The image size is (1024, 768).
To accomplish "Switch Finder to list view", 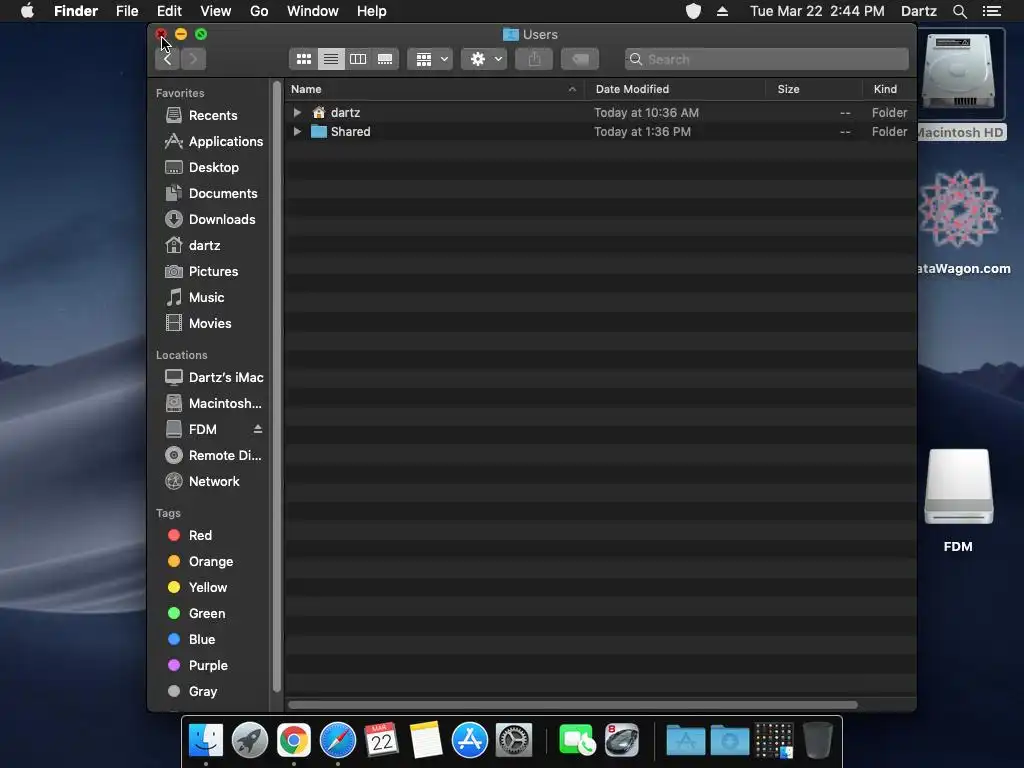I will tap(331, 59).
